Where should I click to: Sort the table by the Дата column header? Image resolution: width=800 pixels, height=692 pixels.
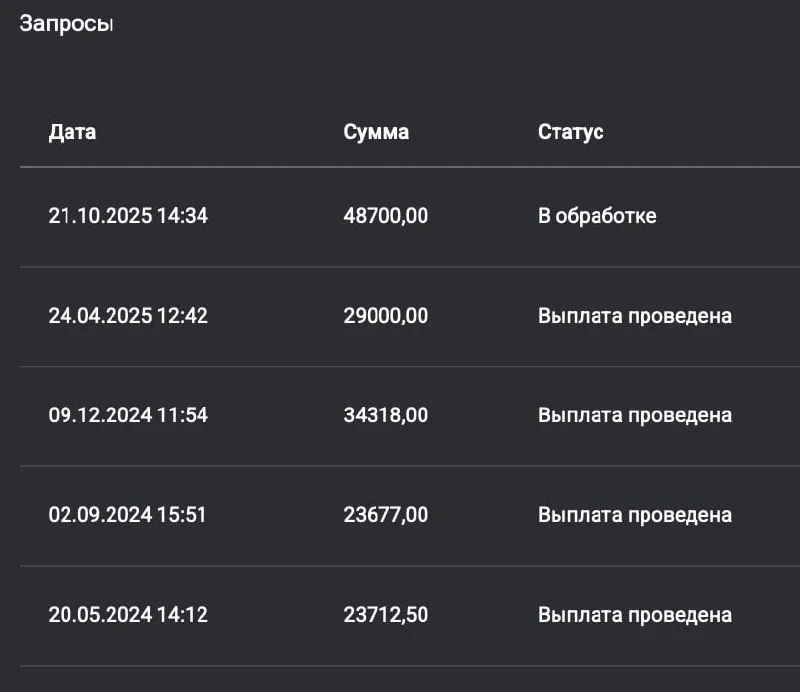point(72,132)
